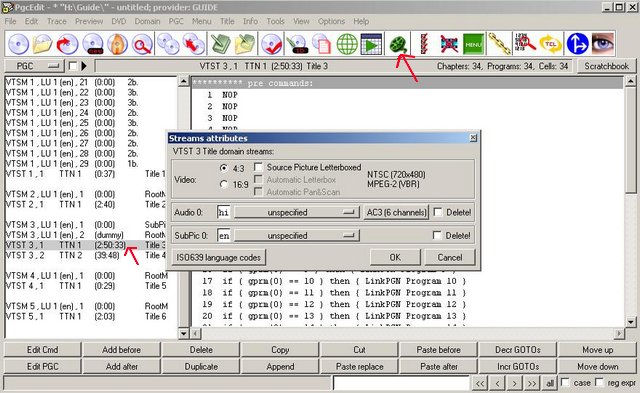Click the green film reel streams icon
Viewport: 640px width, 393px height.
398,44
